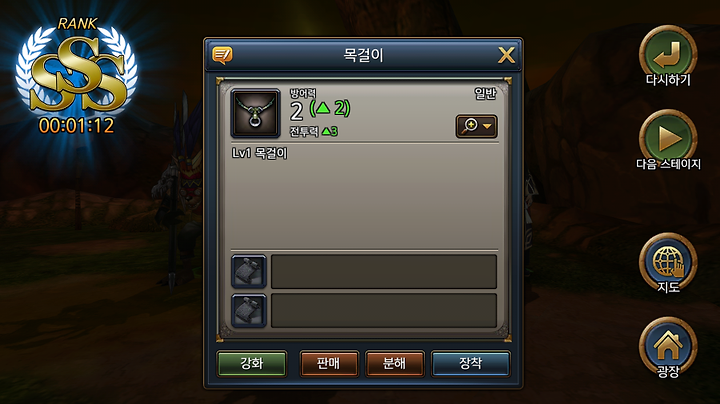720x404 pixels.
Task: Click the 다시하기 retry arrow icon
Action: coord(668,54)
